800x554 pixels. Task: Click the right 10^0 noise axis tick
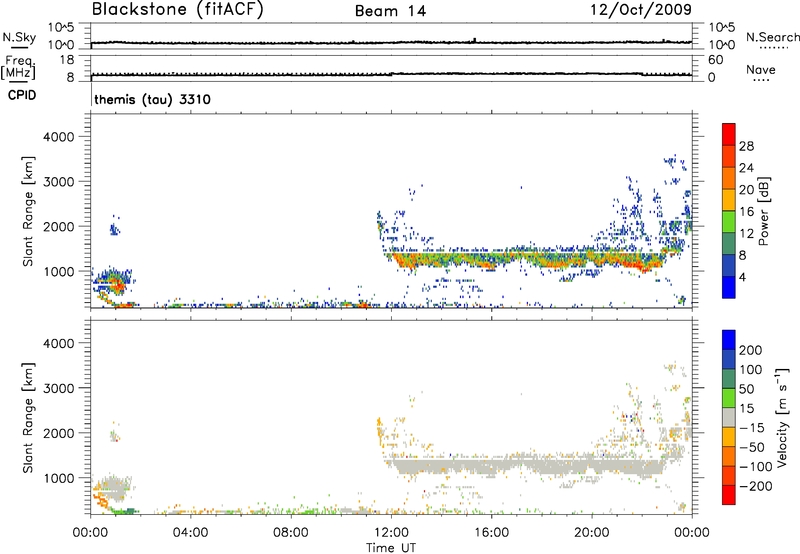tap(721, 45)
